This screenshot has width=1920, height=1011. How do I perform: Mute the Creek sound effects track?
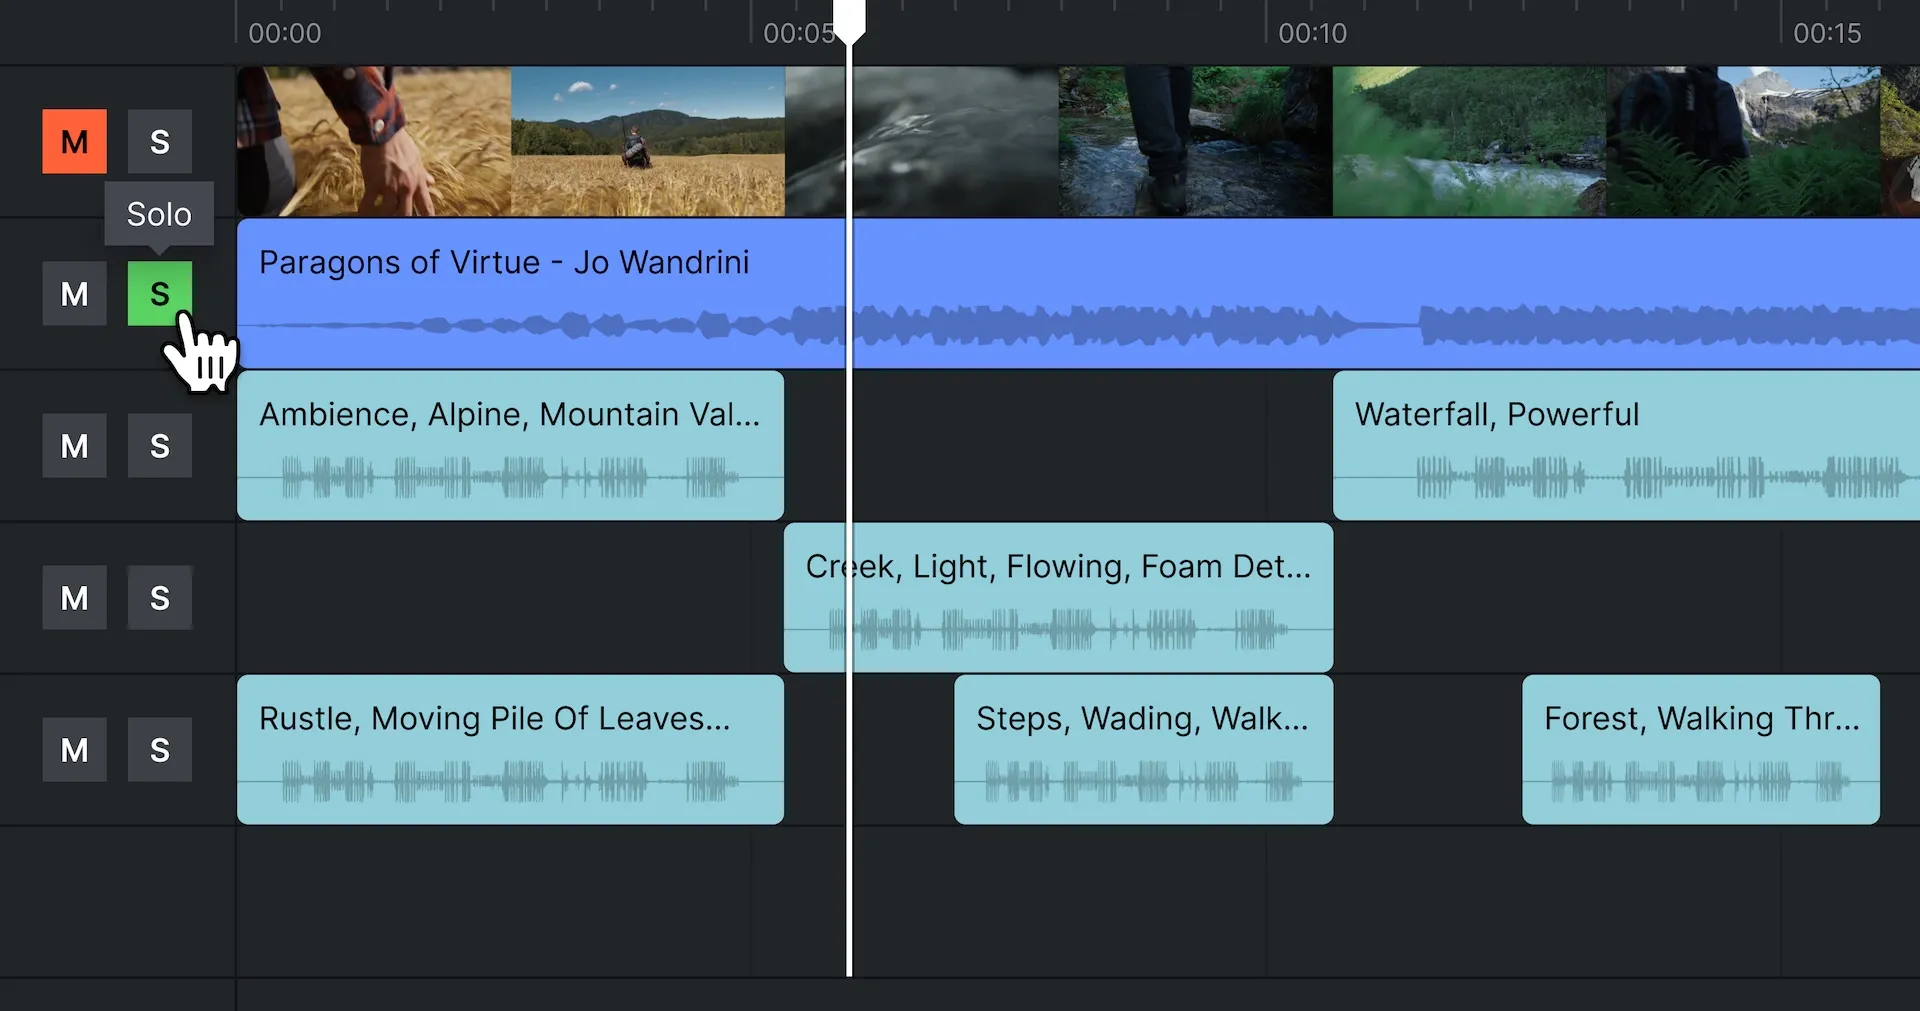[74, 597]
